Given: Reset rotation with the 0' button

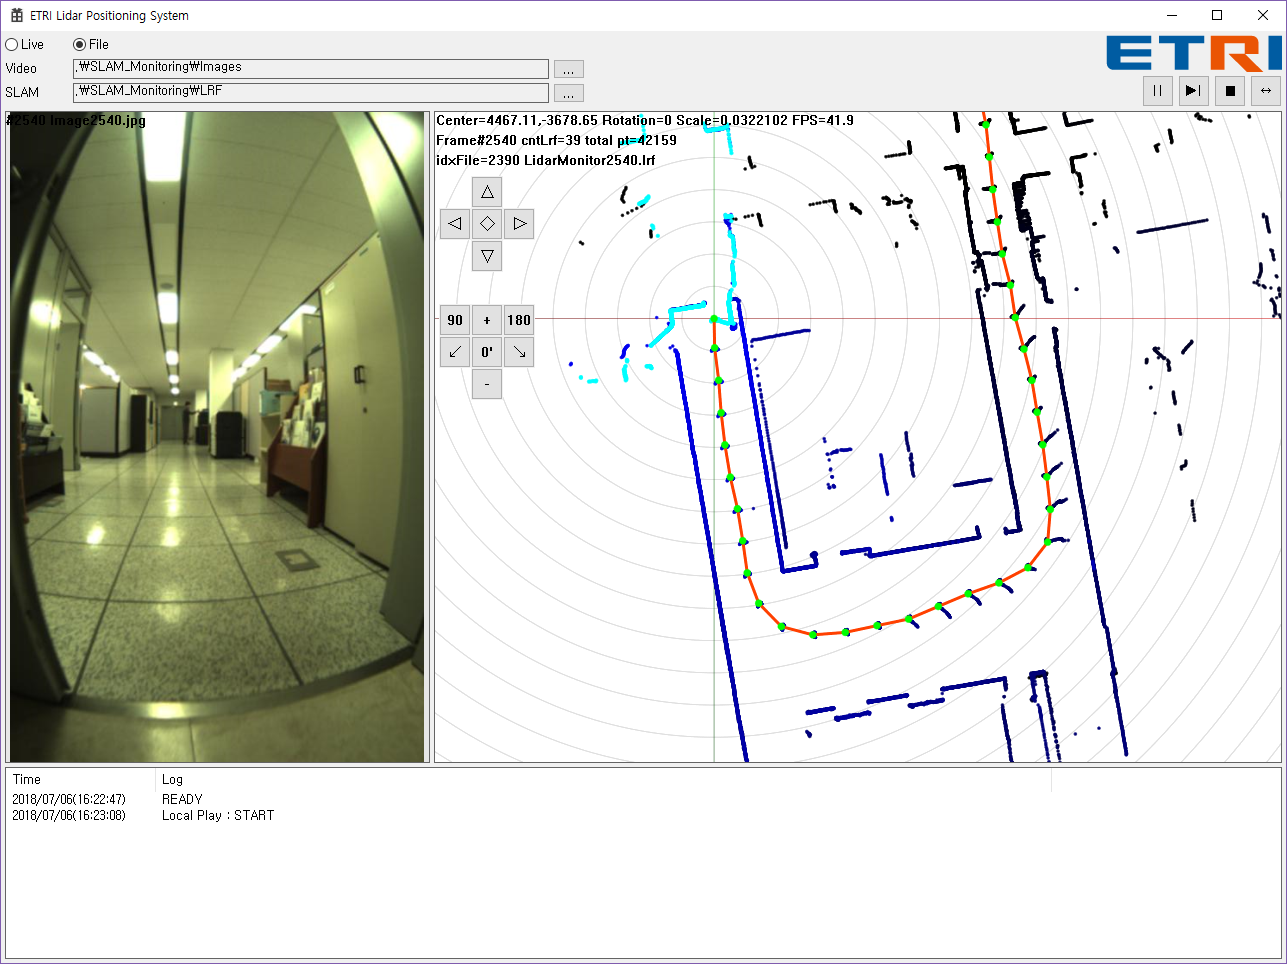Looking at the screenshot, I should tap(487, 352).
